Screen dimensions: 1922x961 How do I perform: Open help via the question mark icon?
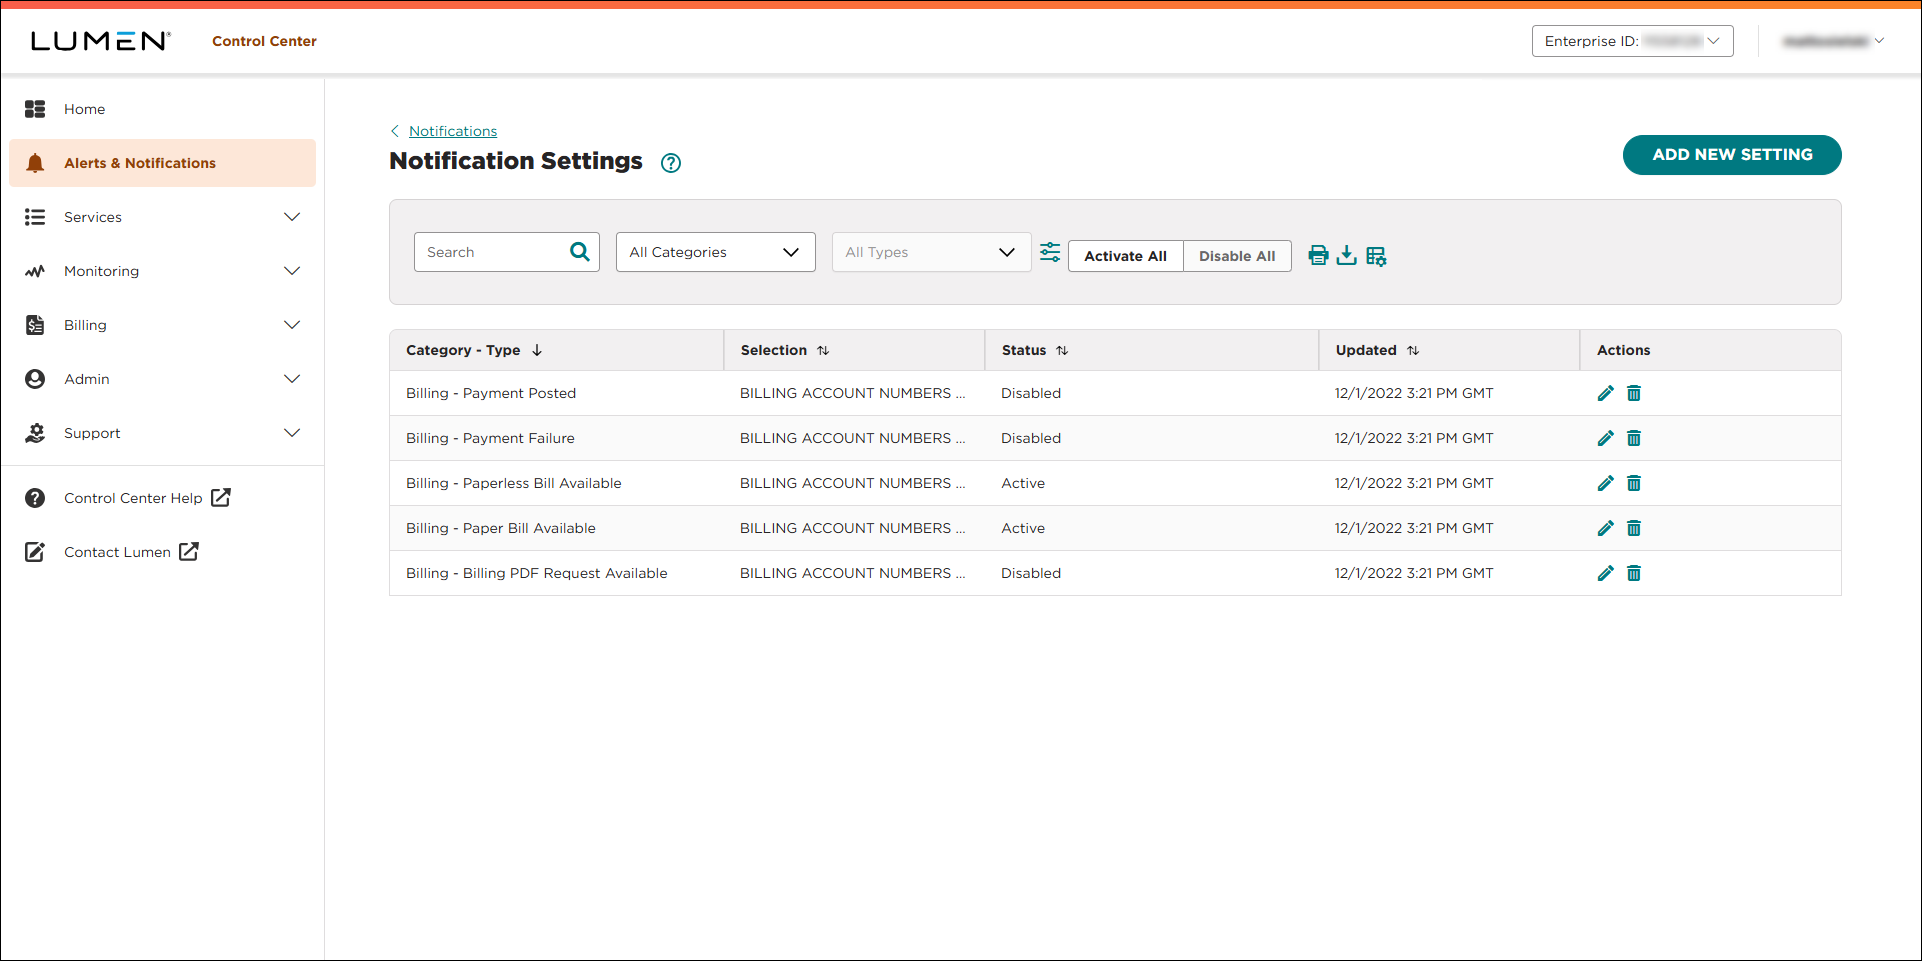[x=670, y=162]
